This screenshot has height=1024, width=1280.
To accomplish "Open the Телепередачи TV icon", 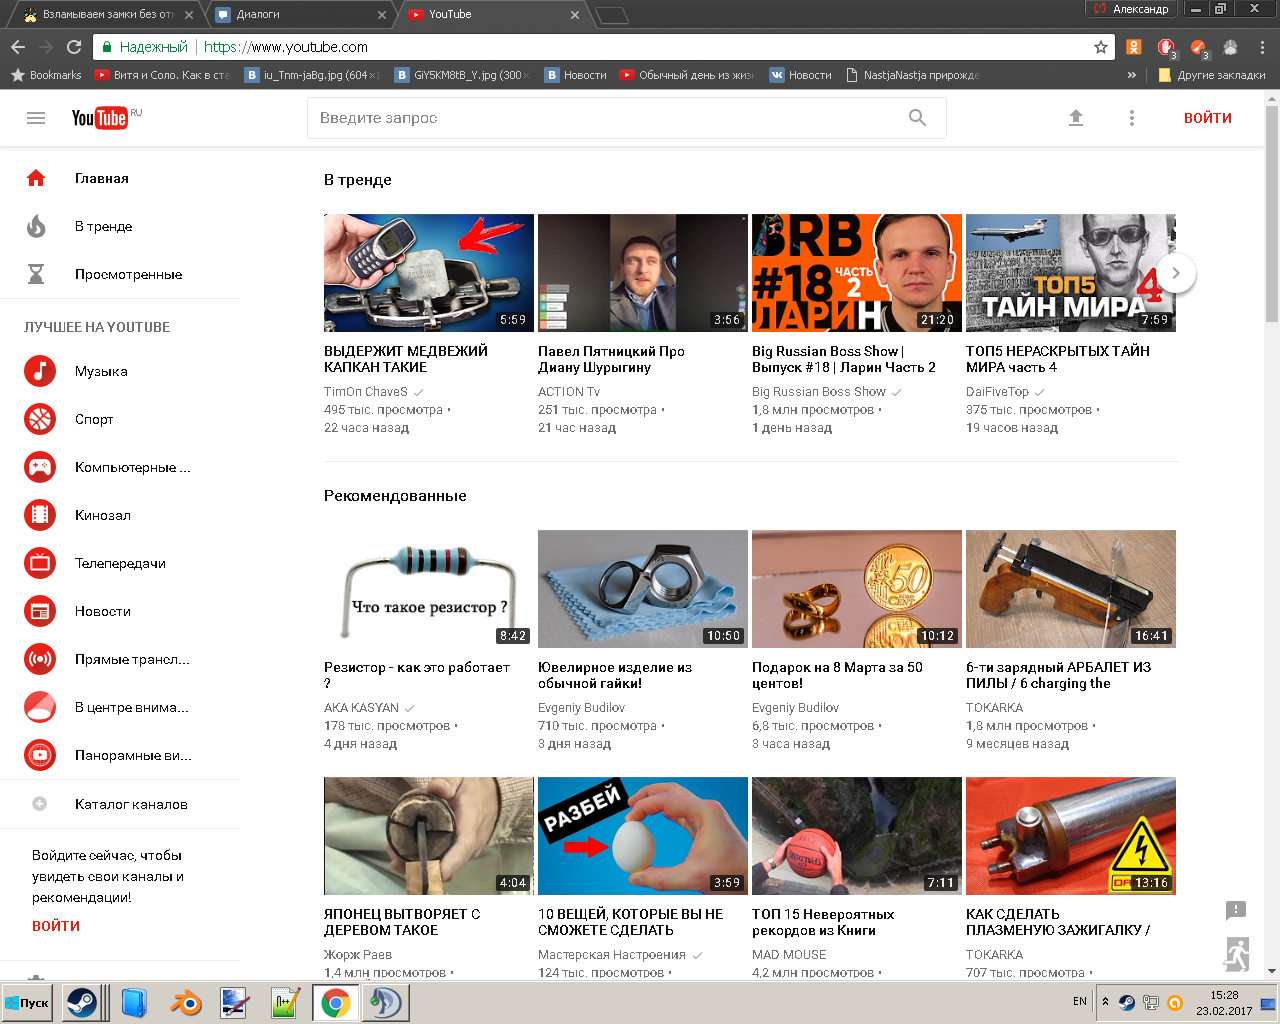I will pyautogui.click(x=40, y=563).
